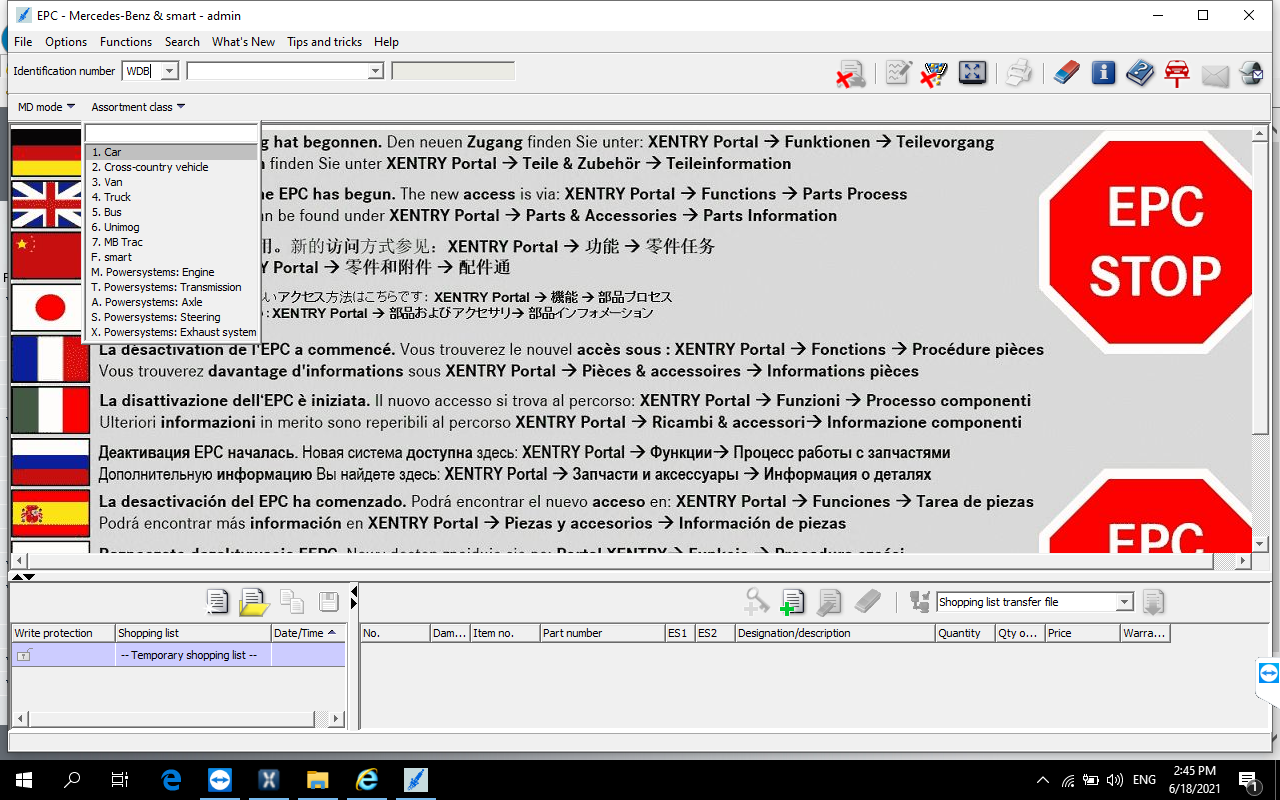Click the Part number column header
Screen dimensions: 1280x800
pyautogui.click(x=602, y=633)
